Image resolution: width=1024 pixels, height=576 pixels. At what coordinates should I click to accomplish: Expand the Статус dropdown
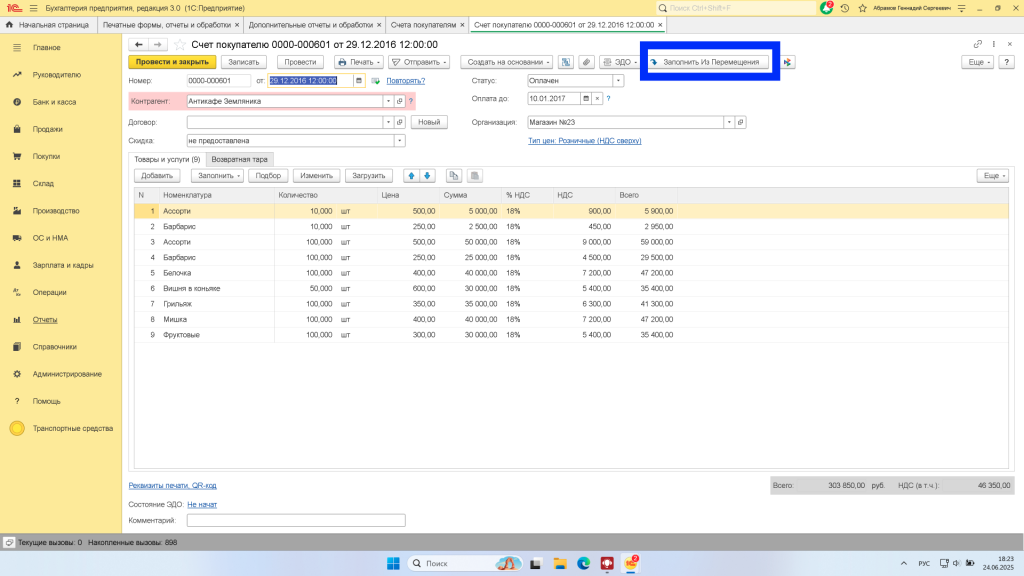618,81
